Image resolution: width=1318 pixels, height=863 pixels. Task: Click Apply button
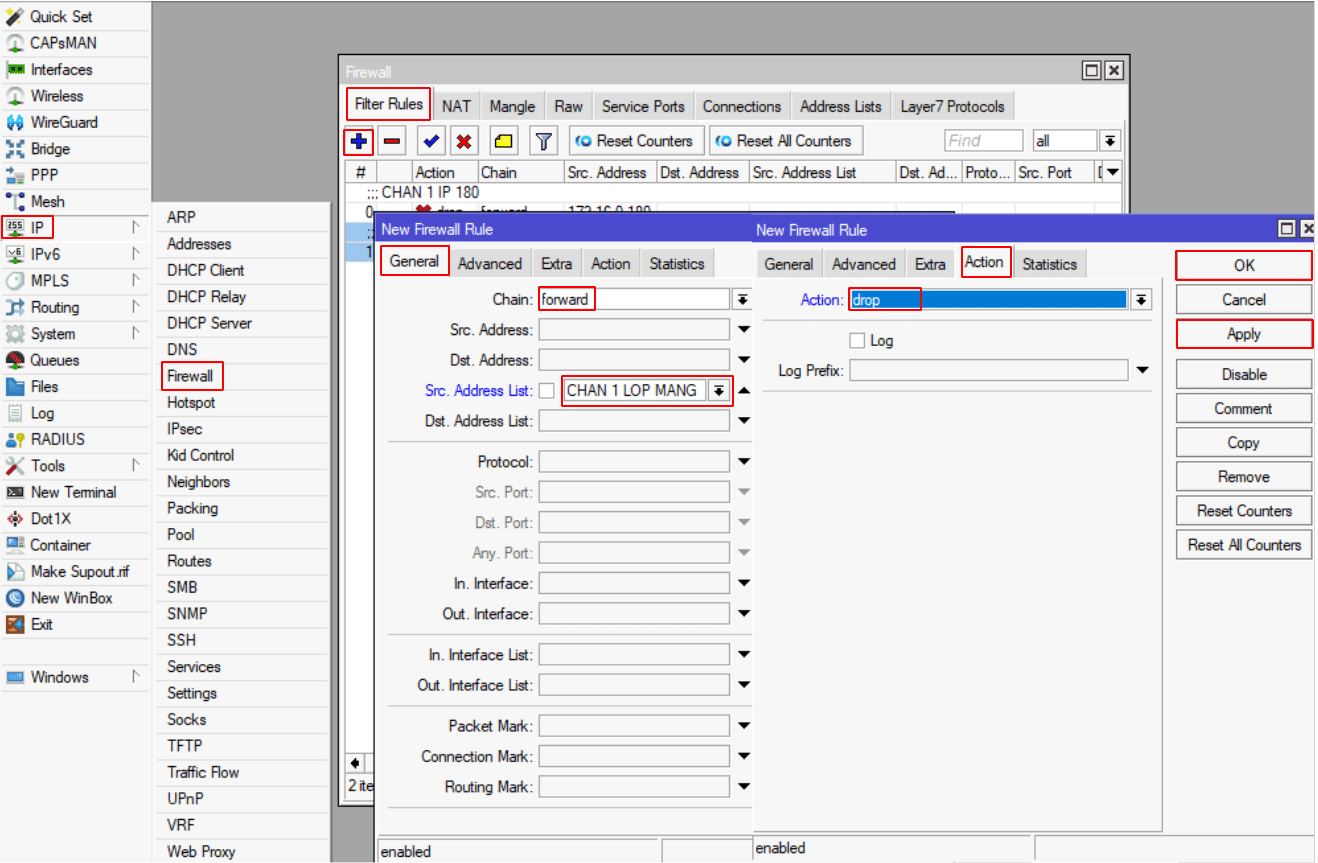(1243, 334)
